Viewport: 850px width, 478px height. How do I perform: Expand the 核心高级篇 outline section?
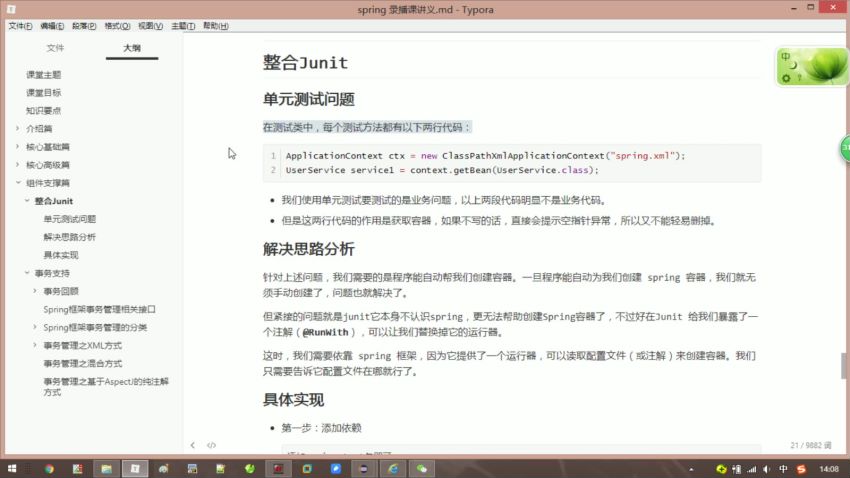click(x=17, y=164)
